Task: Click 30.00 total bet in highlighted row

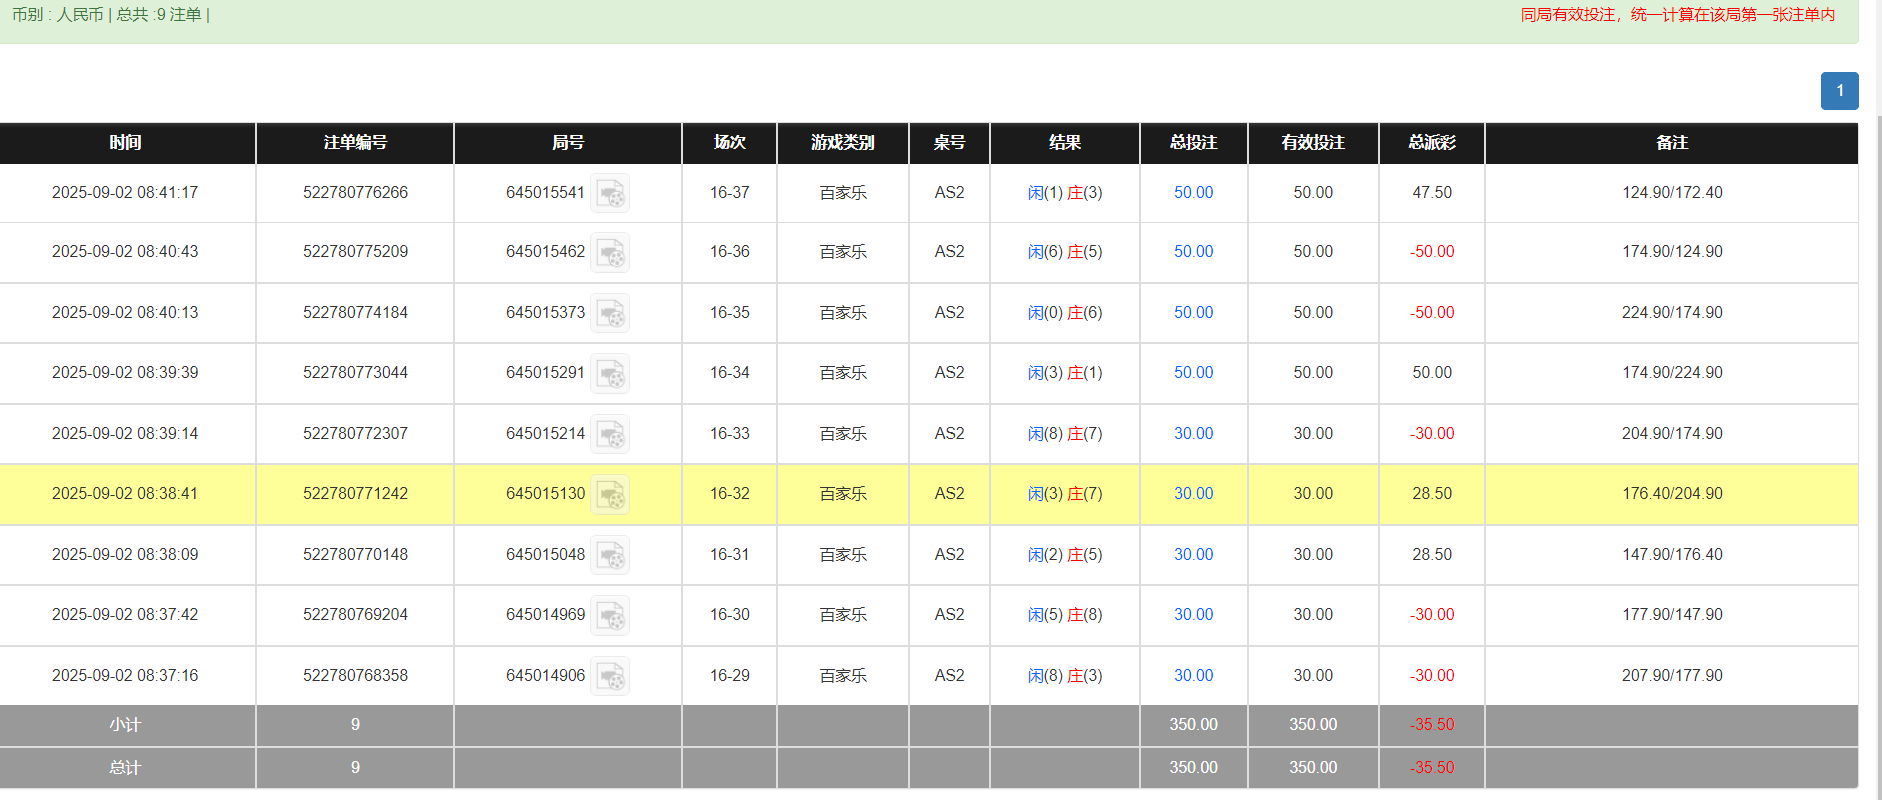Action: pos(1193,494)
